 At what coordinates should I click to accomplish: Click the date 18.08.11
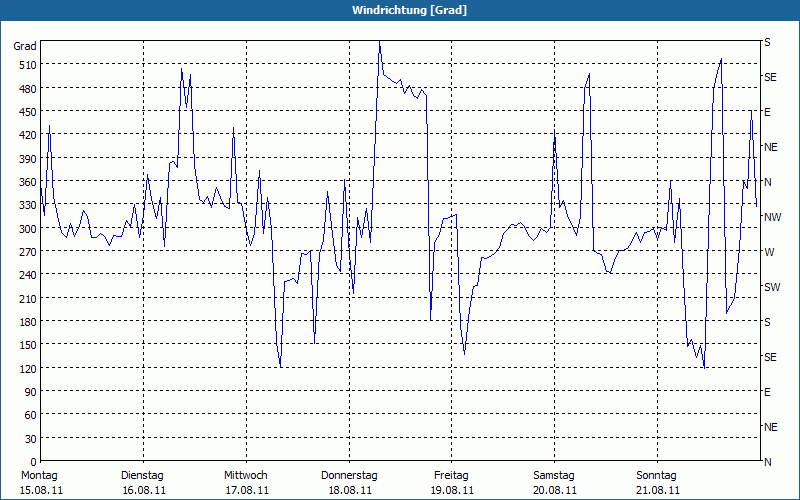point(351,490)
